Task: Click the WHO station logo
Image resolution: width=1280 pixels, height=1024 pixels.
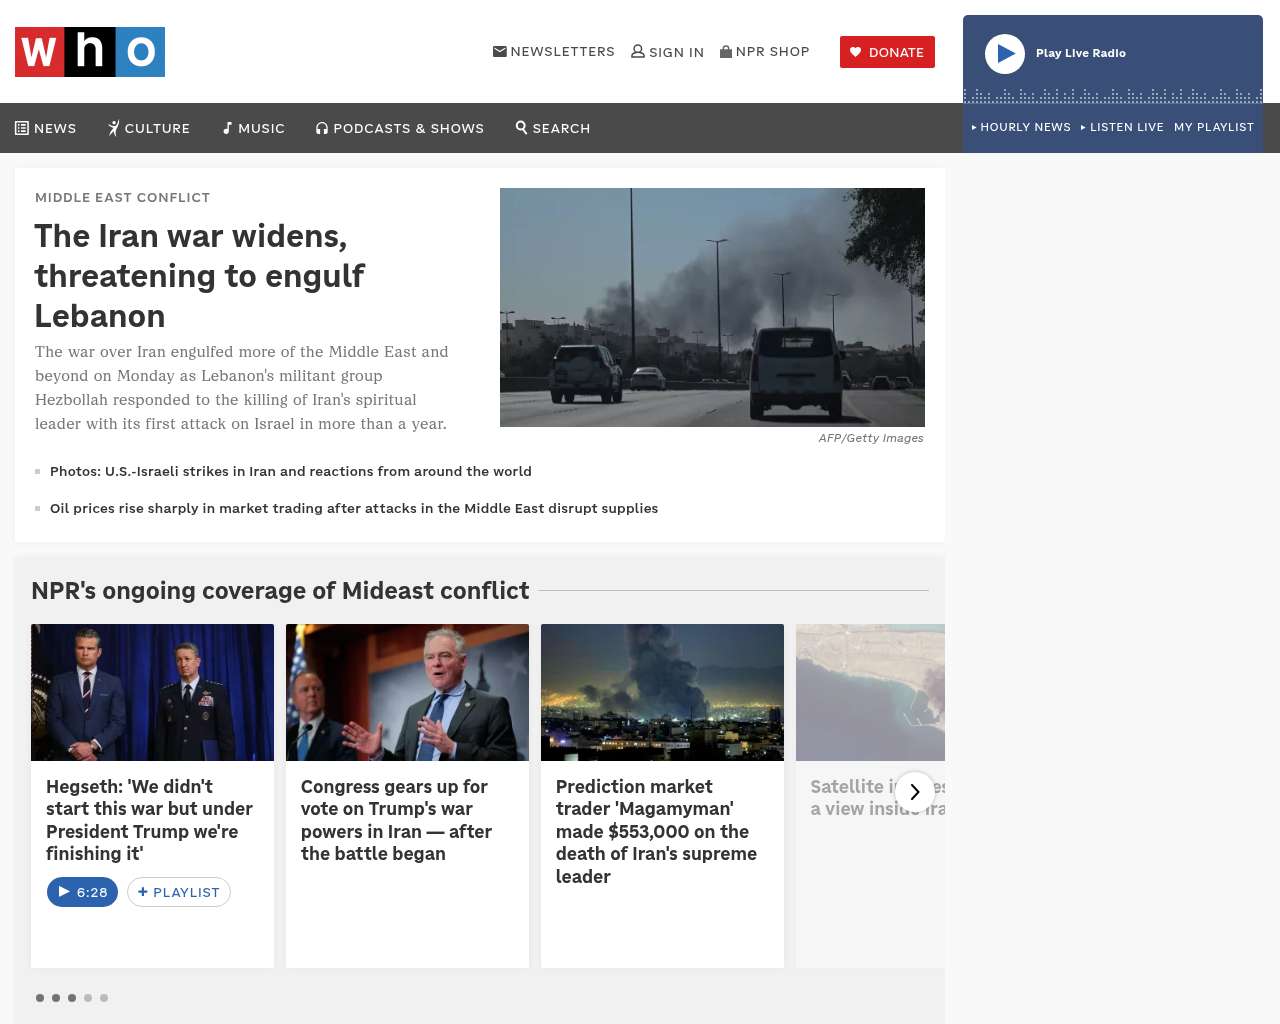Action: [90, 52]
